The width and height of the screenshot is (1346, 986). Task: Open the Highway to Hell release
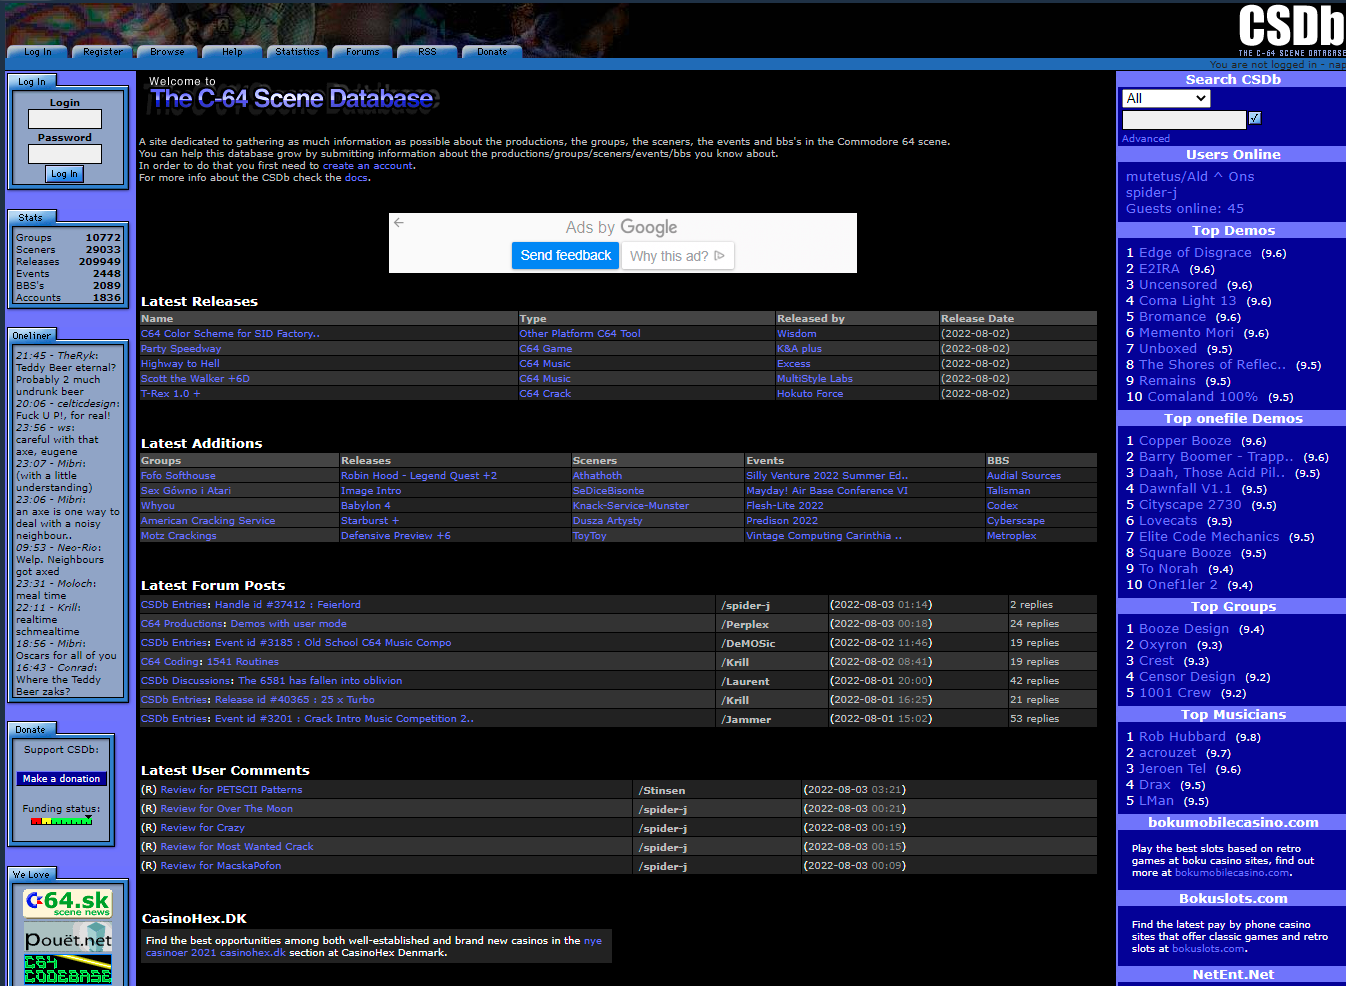(x=180, y=364)
